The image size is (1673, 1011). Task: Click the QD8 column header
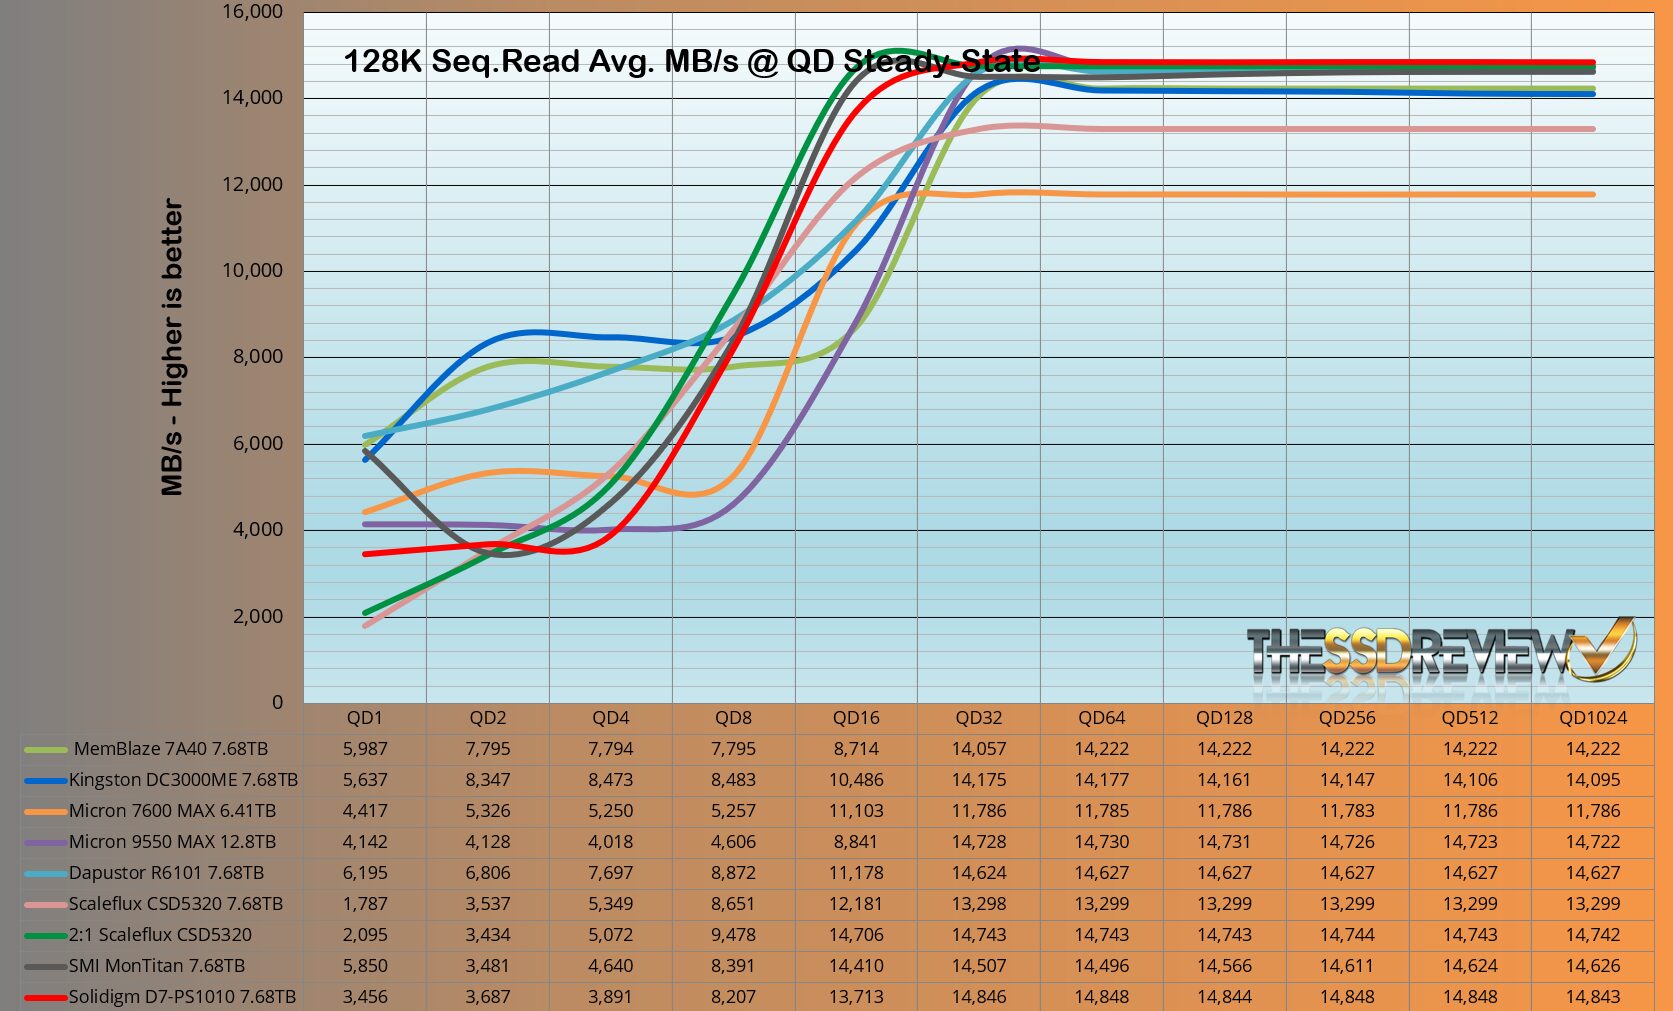[x=734, y=718]
